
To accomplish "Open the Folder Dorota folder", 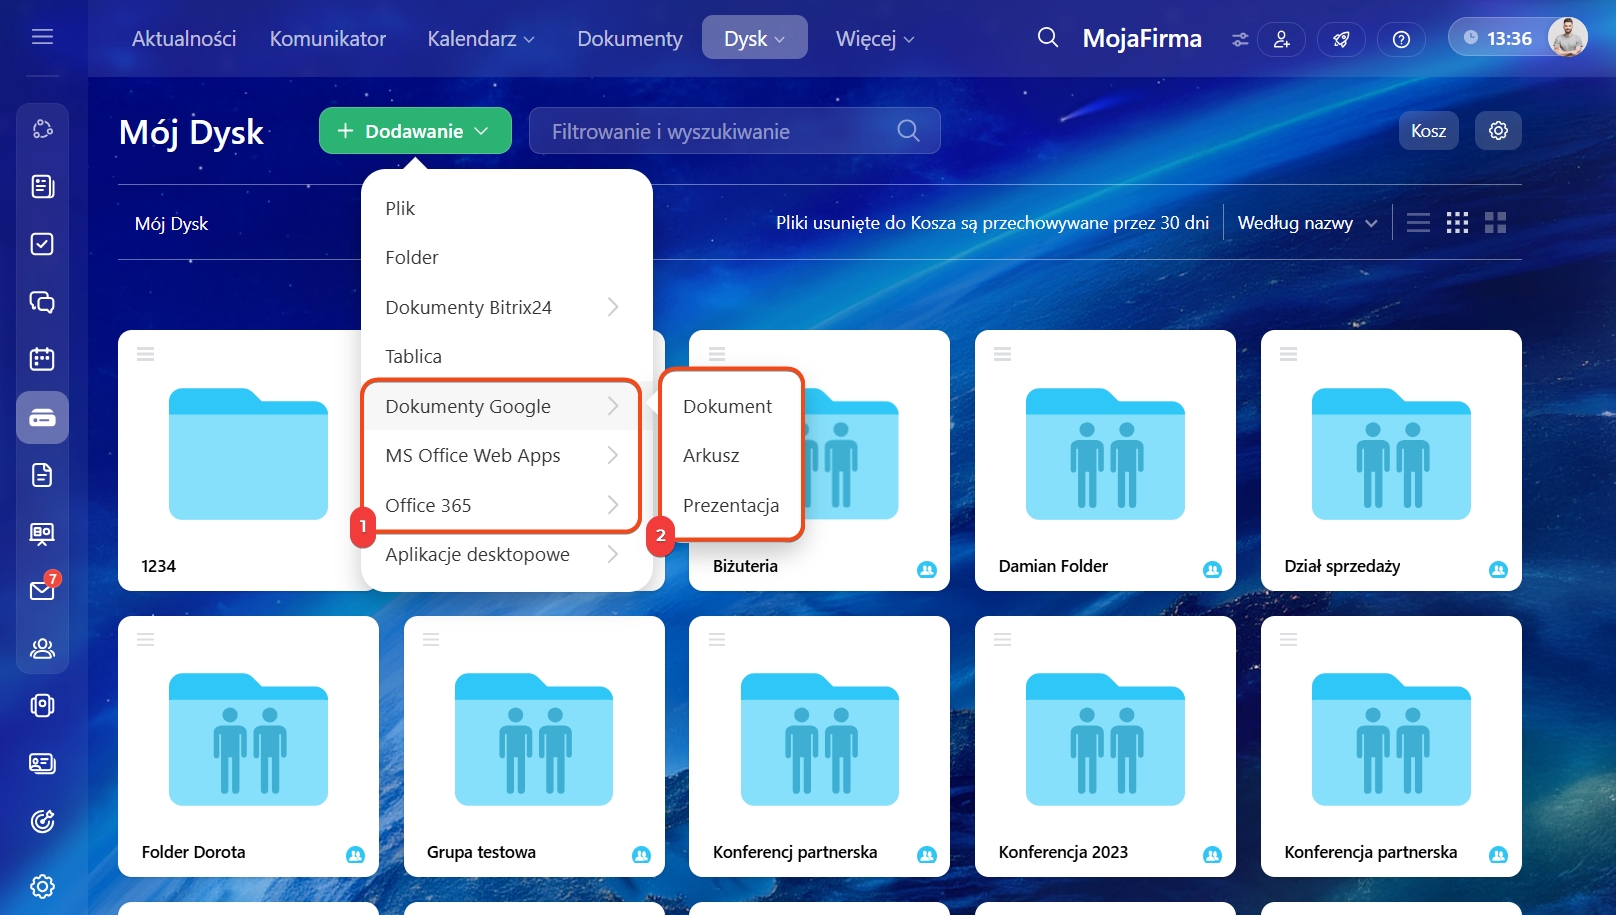I will (x=248, y=746).
